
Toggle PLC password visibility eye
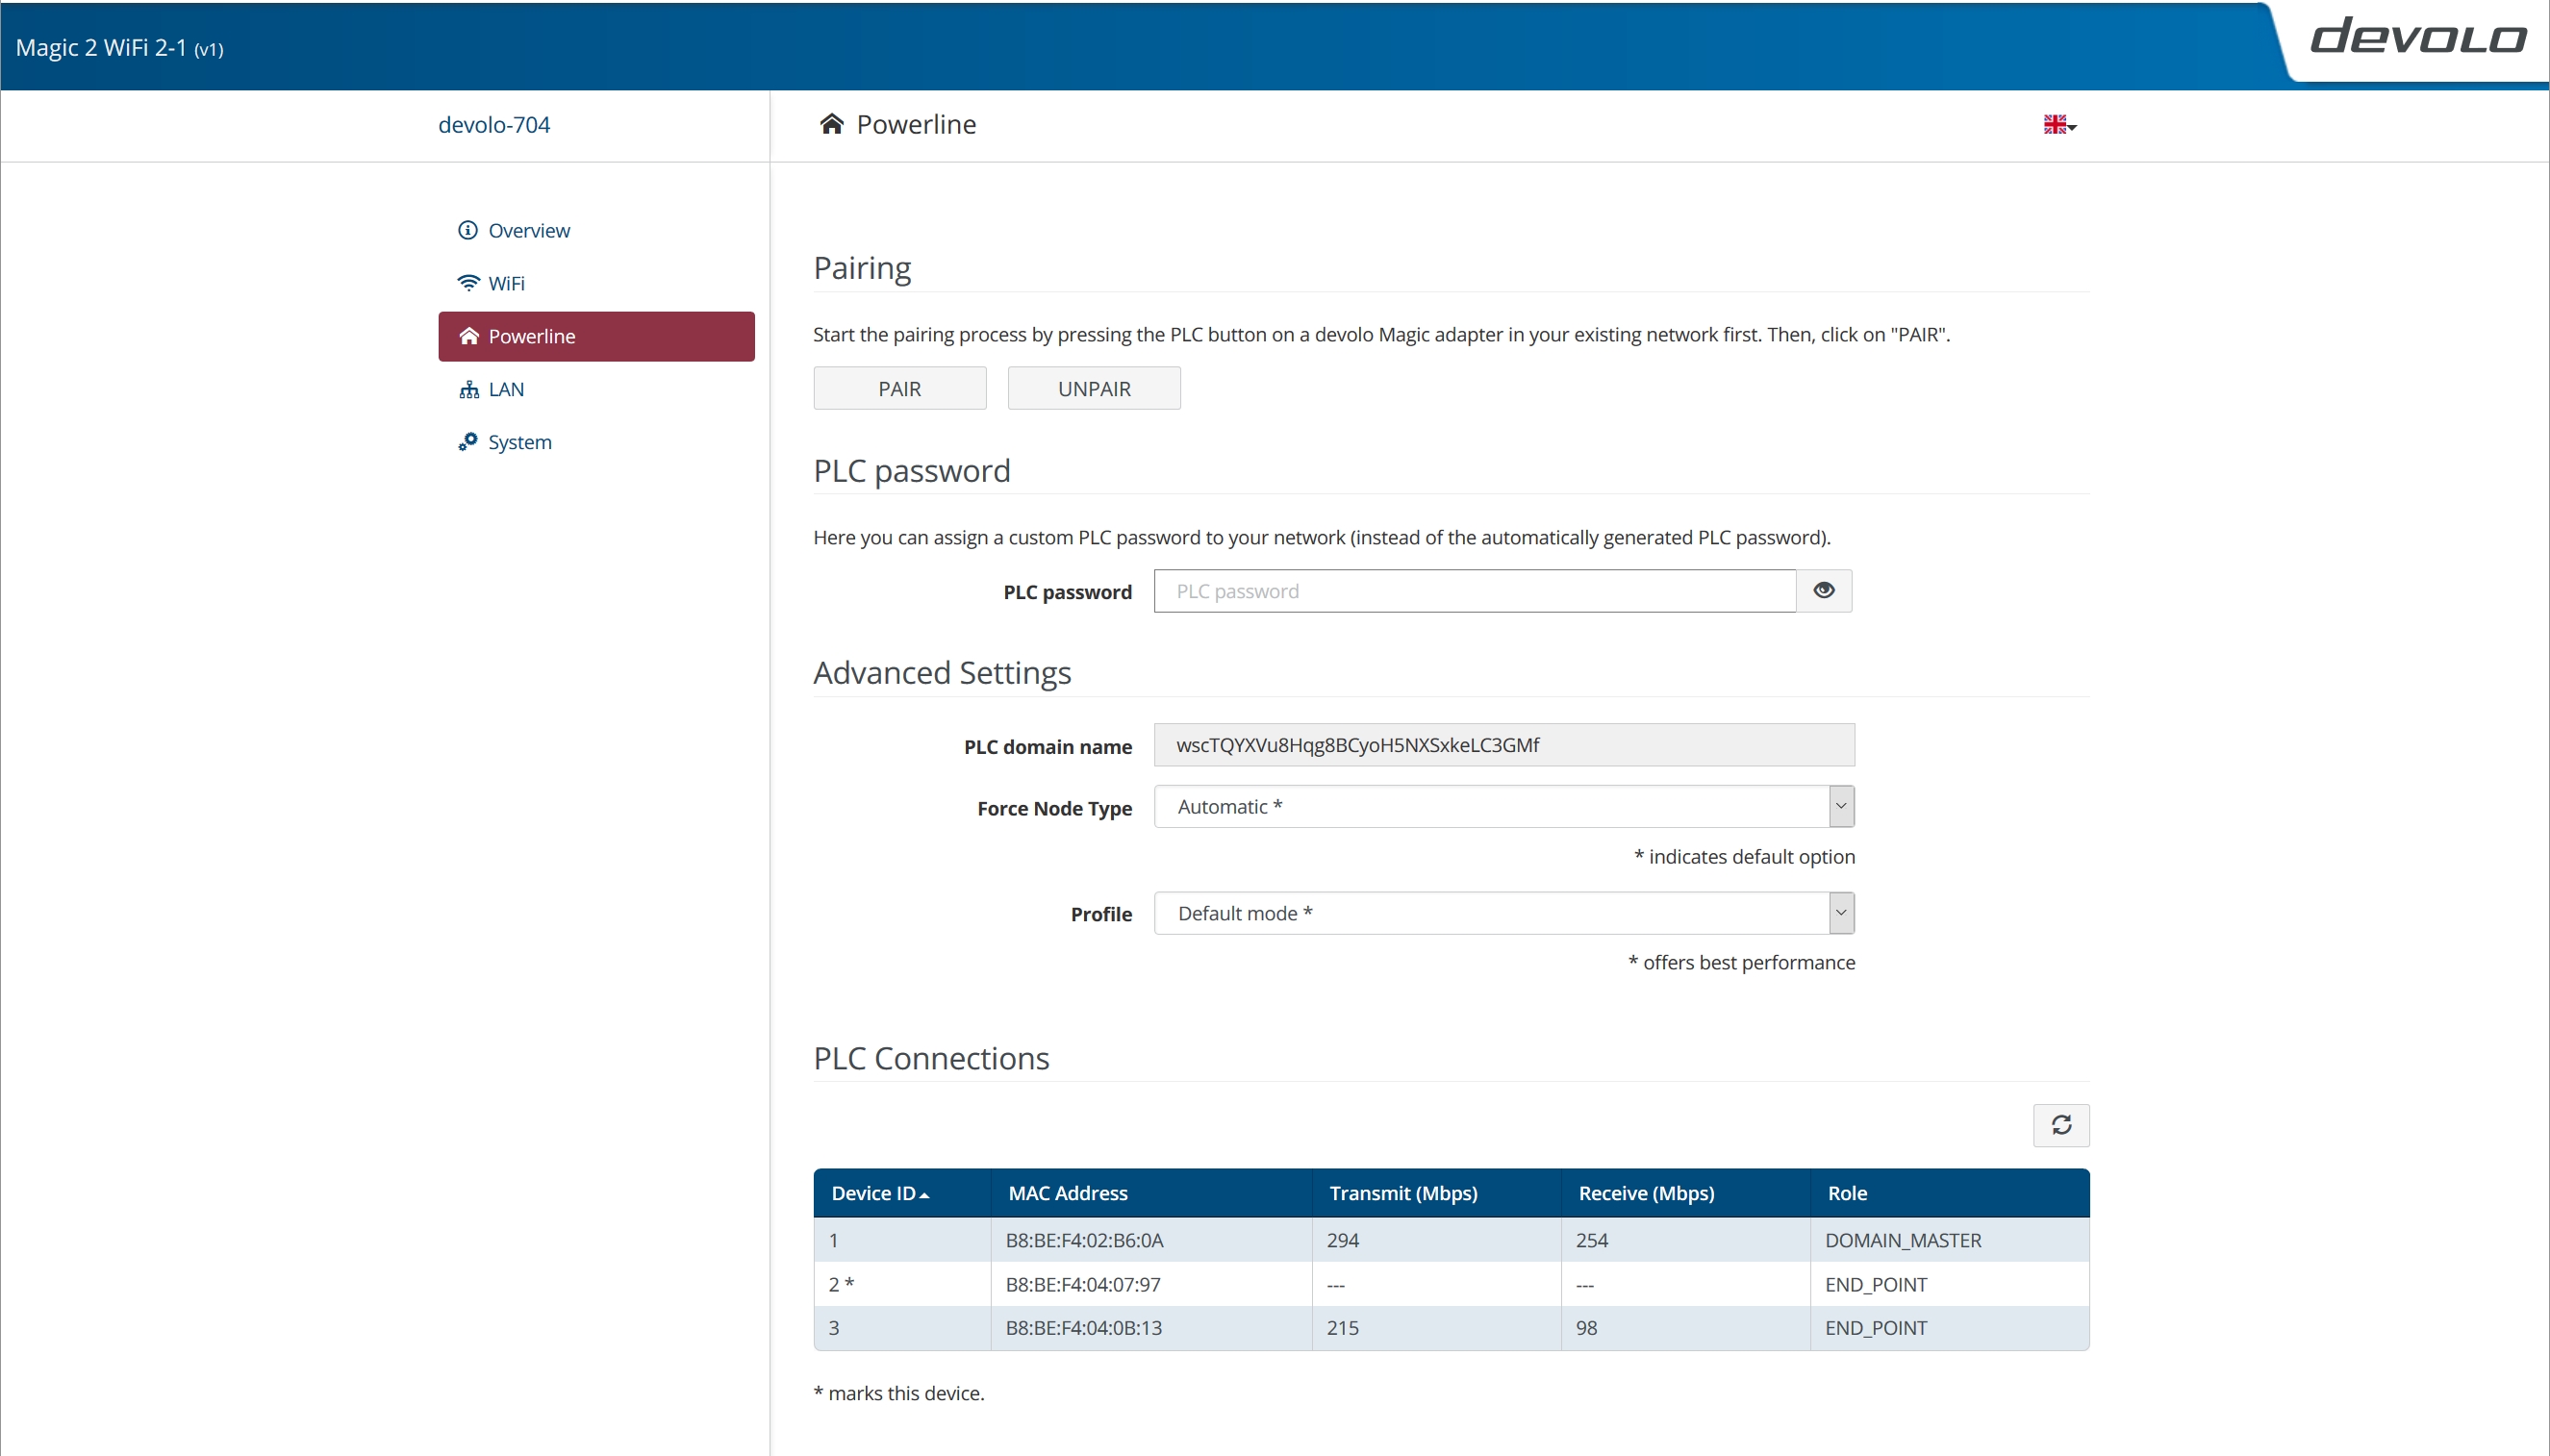[1823, 590]
